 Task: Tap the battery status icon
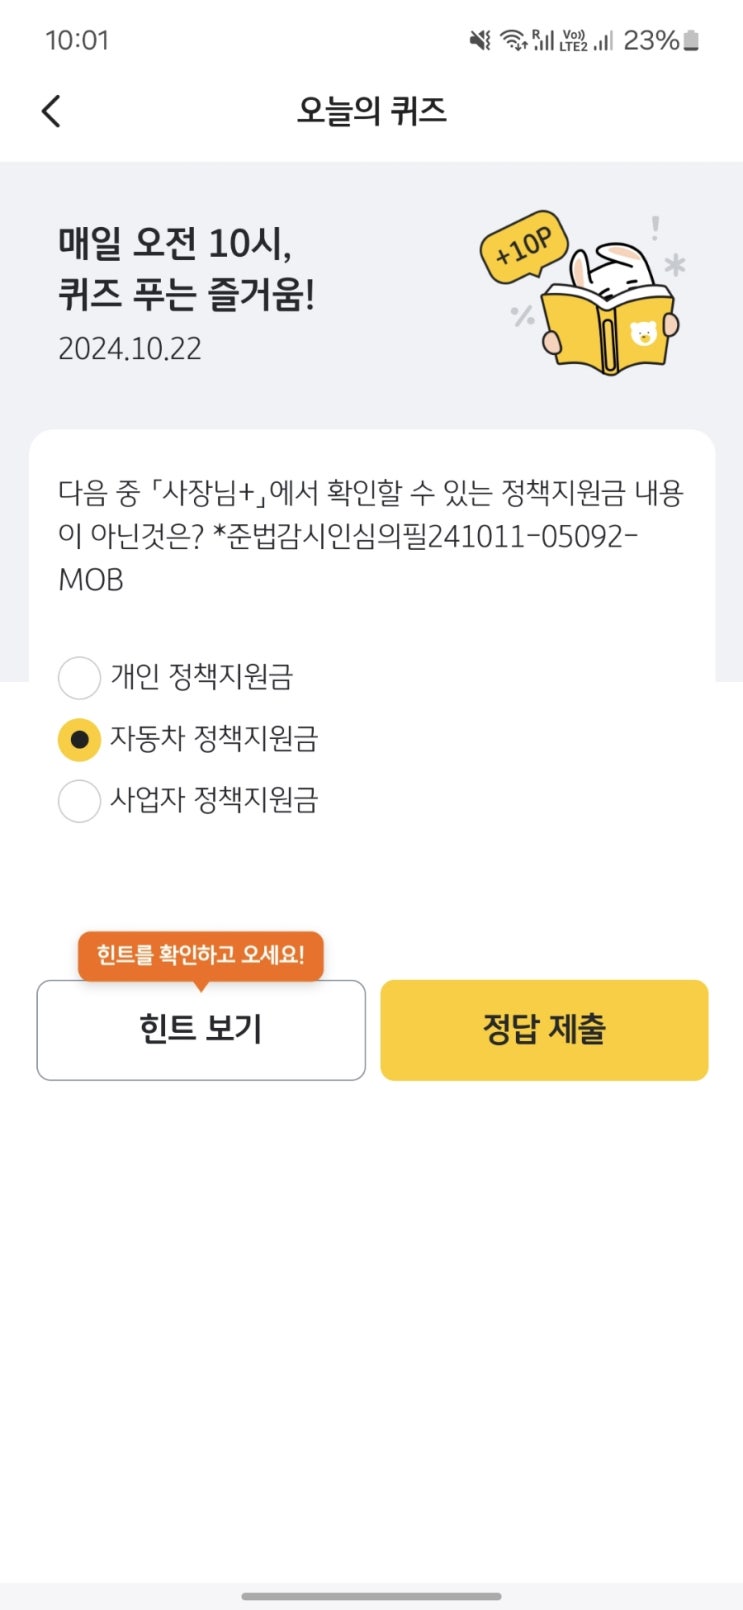coord(691,40)
